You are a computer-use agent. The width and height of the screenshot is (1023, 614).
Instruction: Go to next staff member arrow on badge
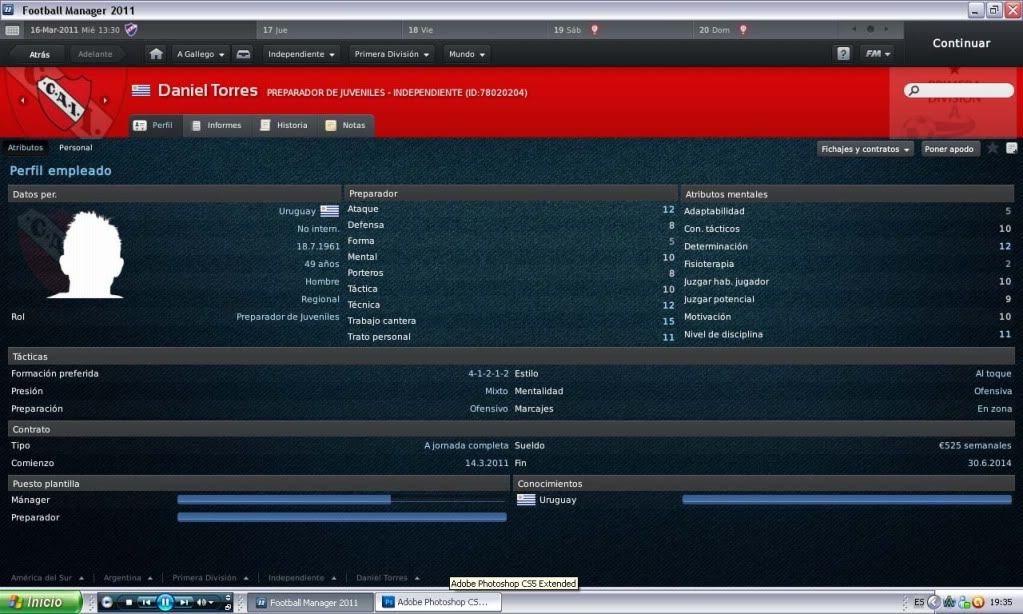[105, 100]
